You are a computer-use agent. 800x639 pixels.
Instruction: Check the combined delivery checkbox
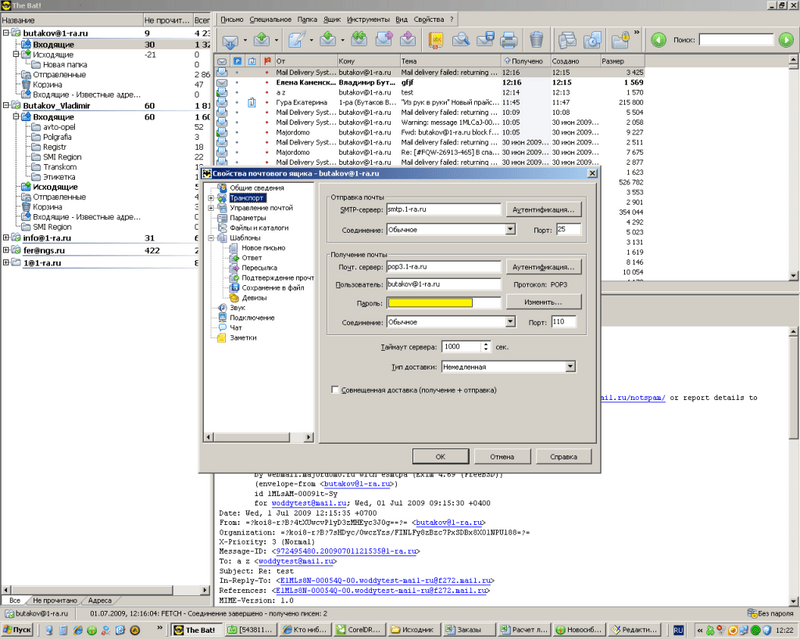(x=335, y=390)
